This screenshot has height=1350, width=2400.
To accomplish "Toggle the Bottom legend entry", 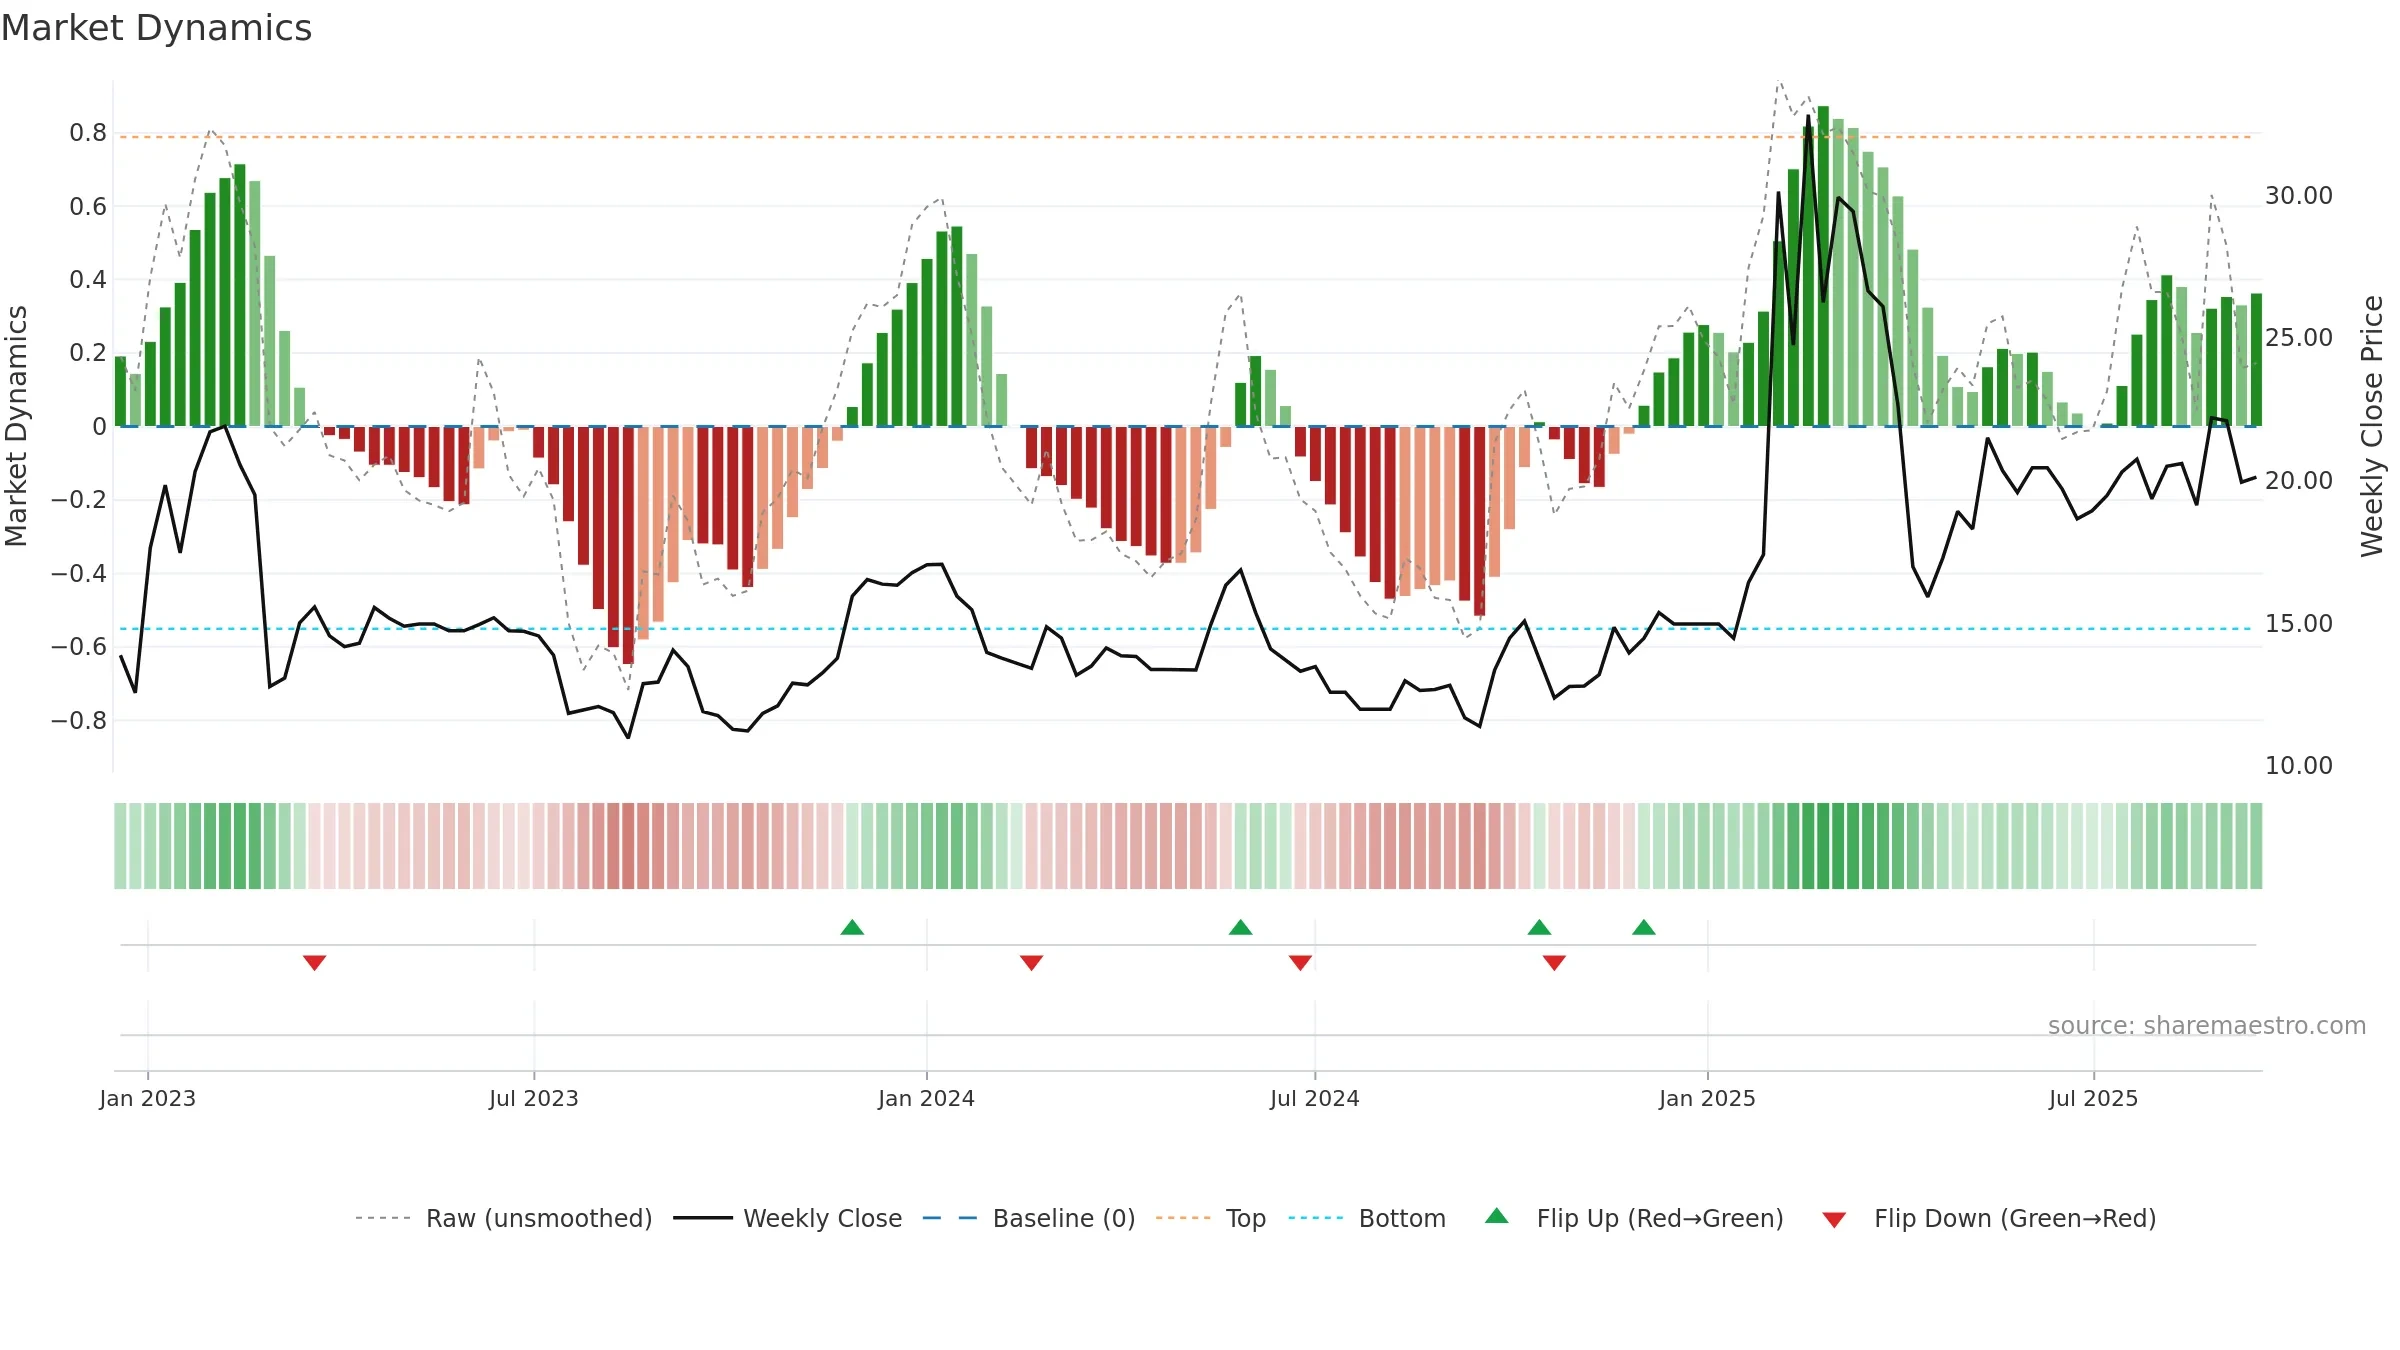I will pos(1367,1218).
